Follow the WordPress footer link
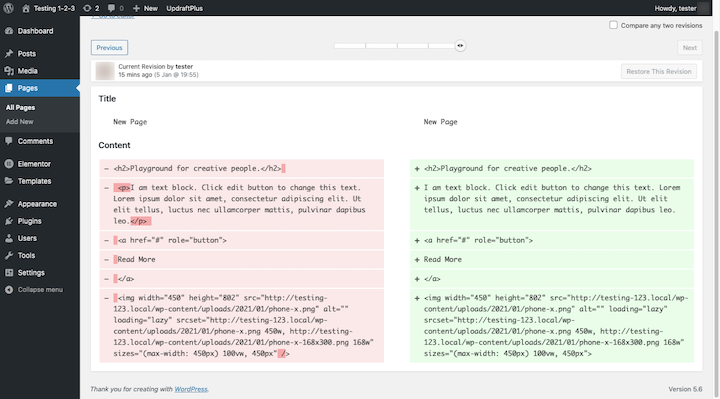 click(191, 389)
